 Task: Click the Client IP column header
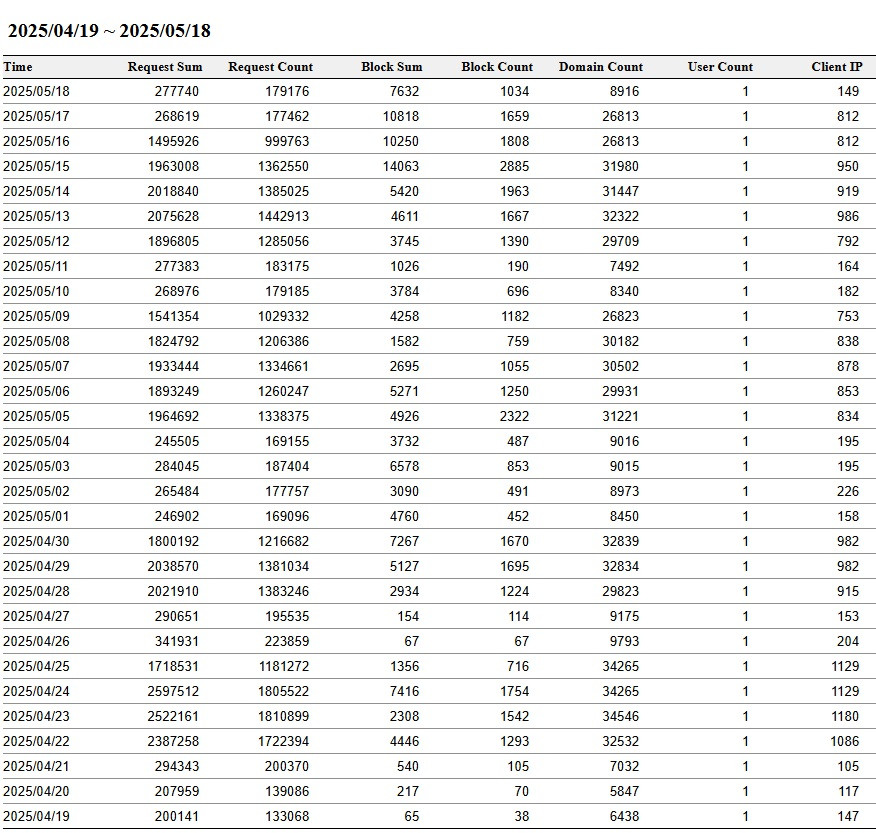836,67
